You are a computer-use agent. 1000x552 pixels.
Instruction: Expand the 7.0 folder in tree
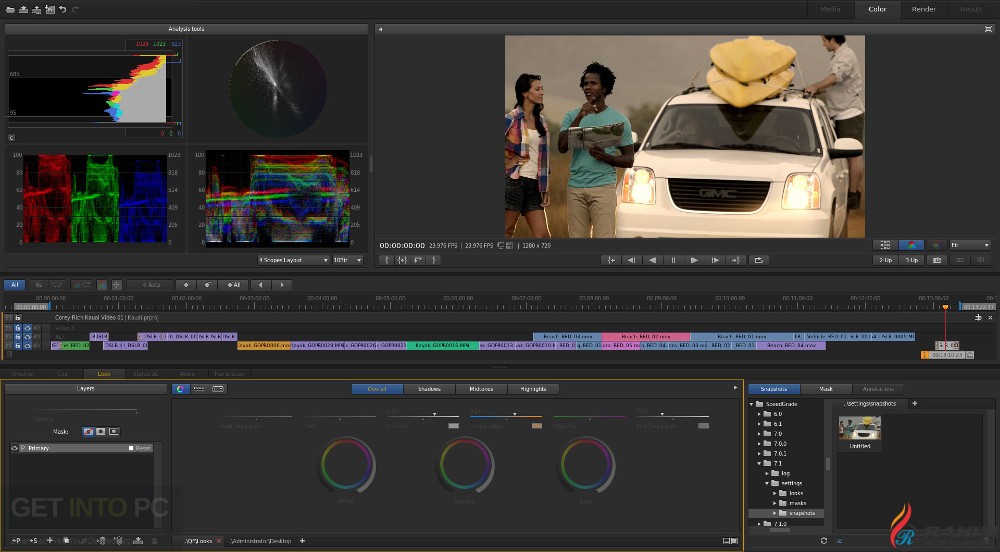pos(759,433)
